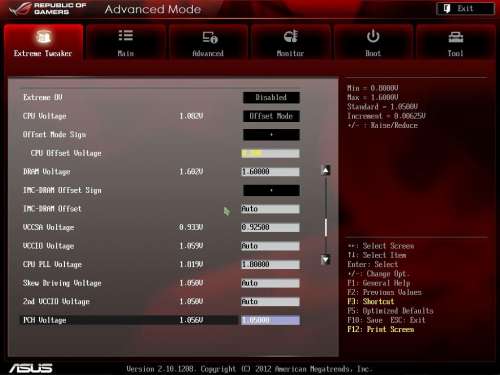Select the CPU PLL Voltage 1.80000 field
Viewport: 500px width, 375px height.
270,265
